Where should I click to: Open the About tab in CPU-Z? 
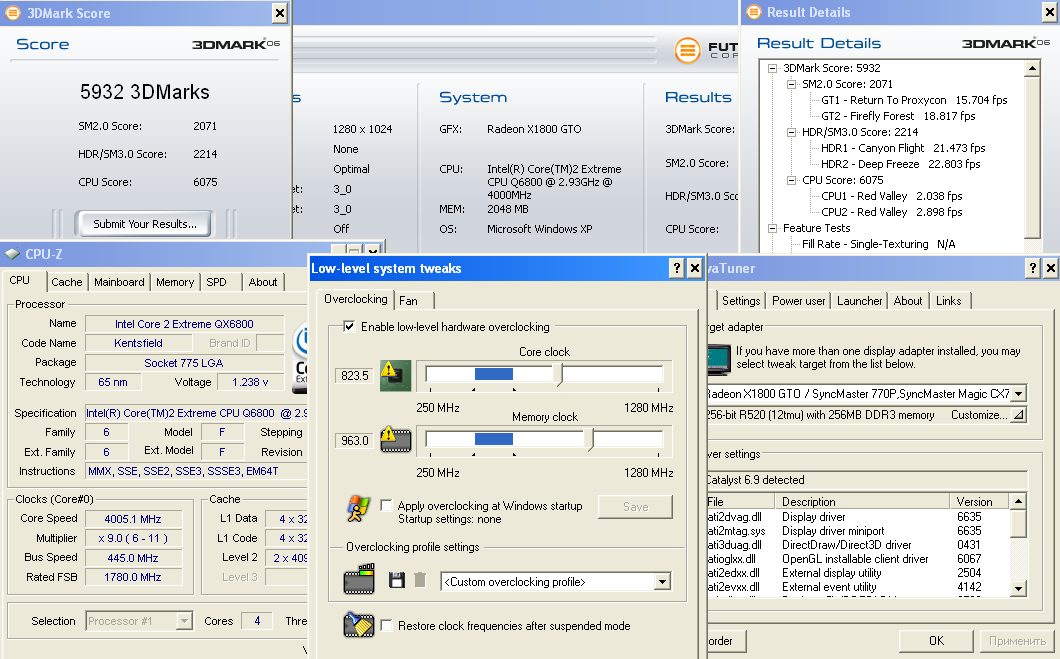point(263,282)
